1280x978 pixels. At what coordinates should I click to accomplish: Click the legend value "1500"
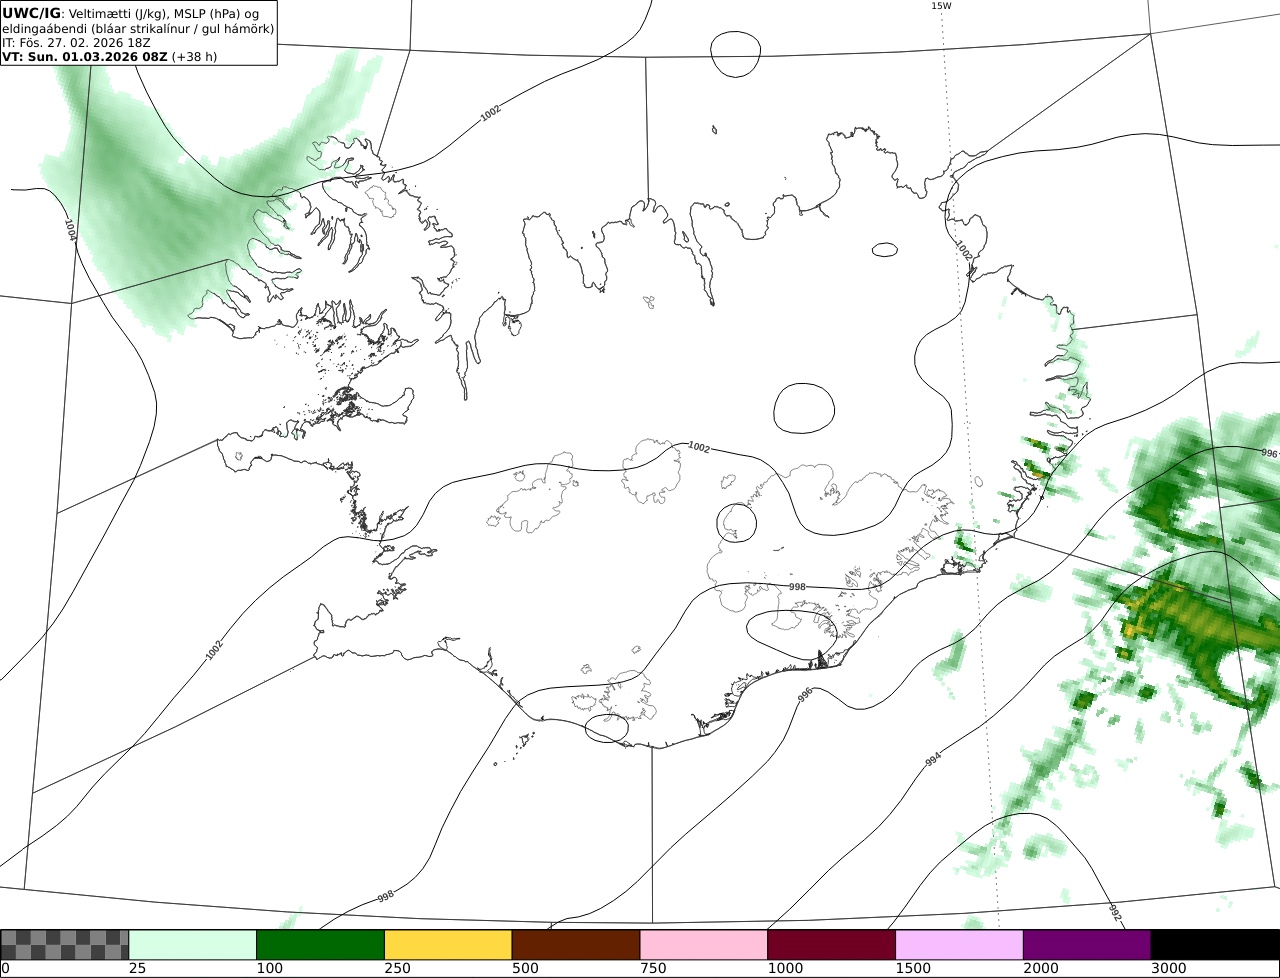point(911,969)
